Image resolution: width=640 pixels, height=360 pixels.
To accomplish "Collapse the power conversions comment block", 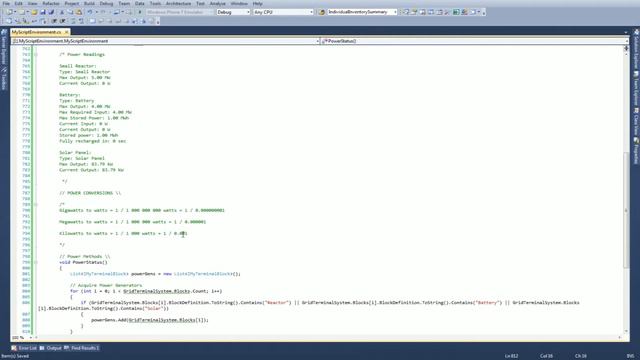I will point(36,204).
